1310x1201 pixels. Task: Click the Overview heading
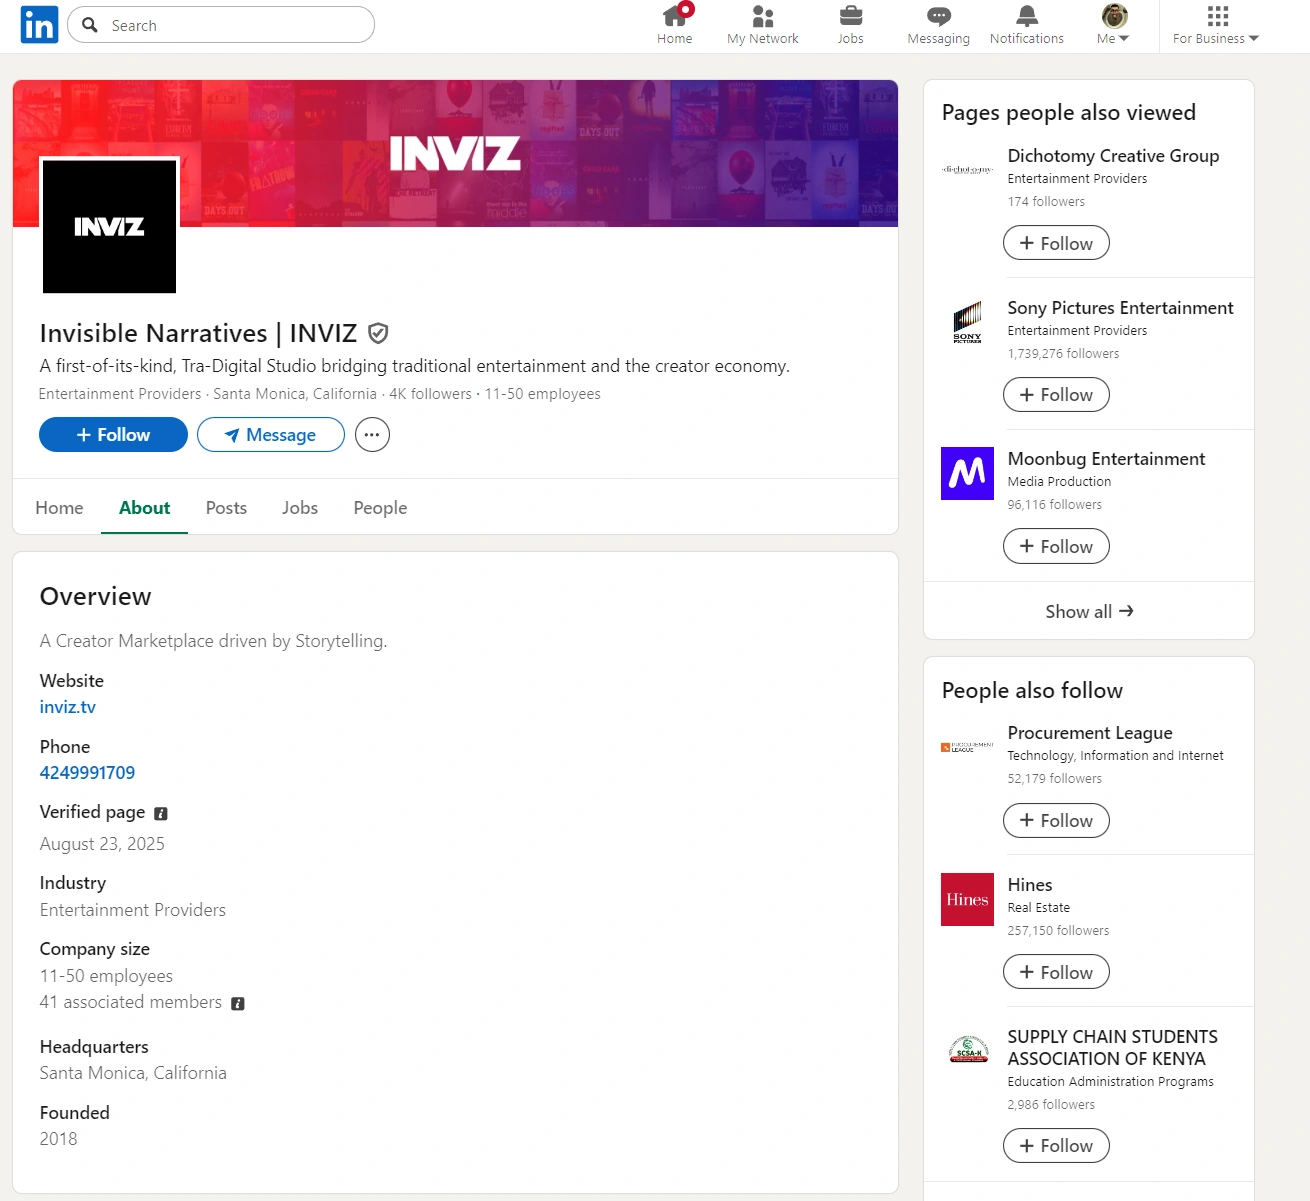point(96,597)
